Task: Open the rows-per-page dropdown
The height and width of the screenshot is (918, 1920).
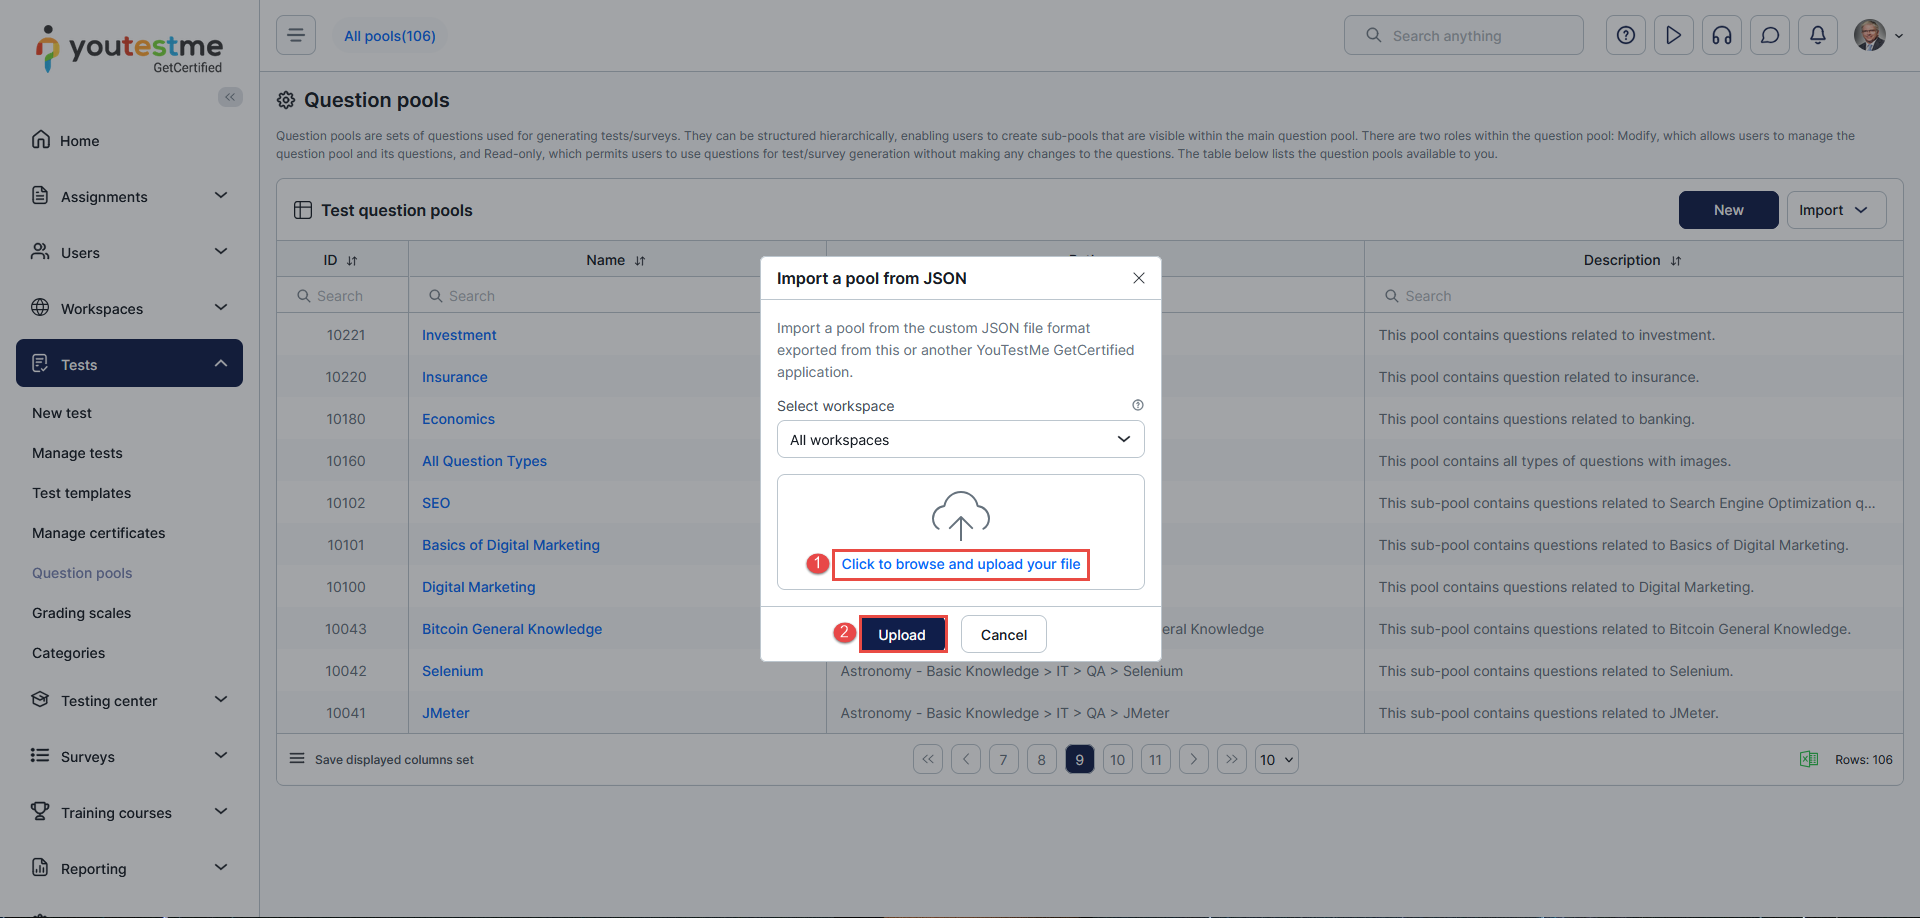Action: 1276,760
